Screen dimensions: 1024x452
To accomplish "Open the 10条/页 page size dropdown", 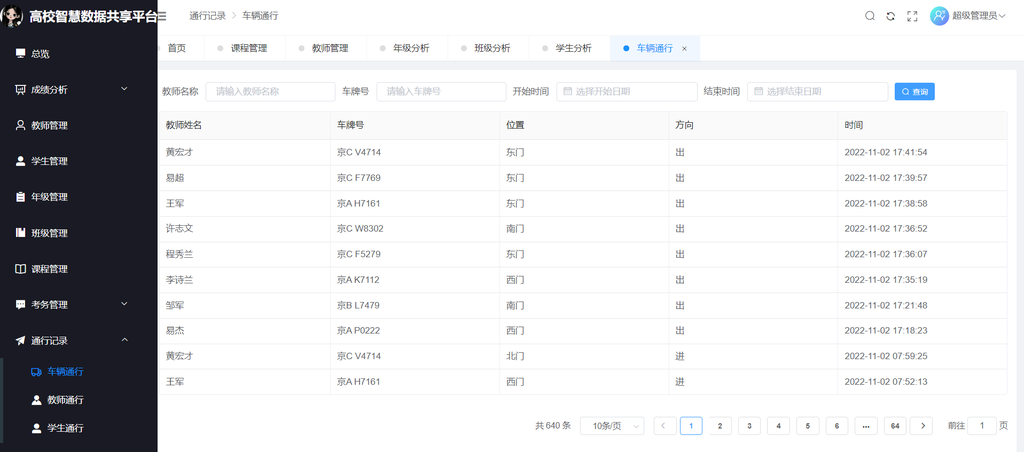I will (612, 426).
